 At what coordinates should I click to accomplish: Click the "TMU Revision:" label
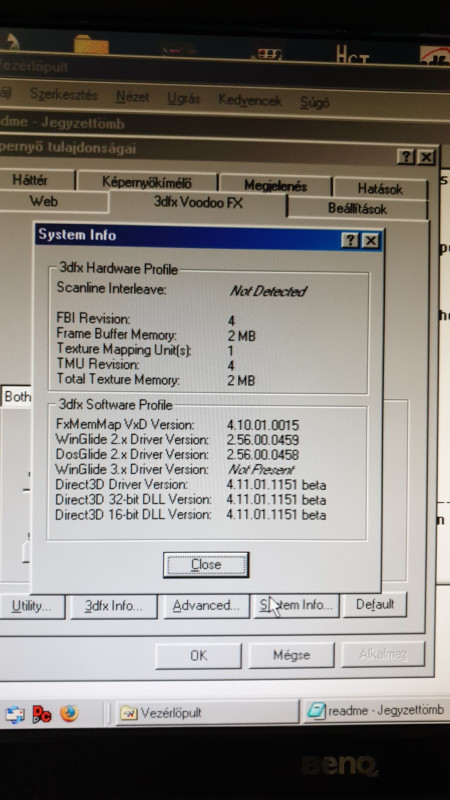coord(98,364)
